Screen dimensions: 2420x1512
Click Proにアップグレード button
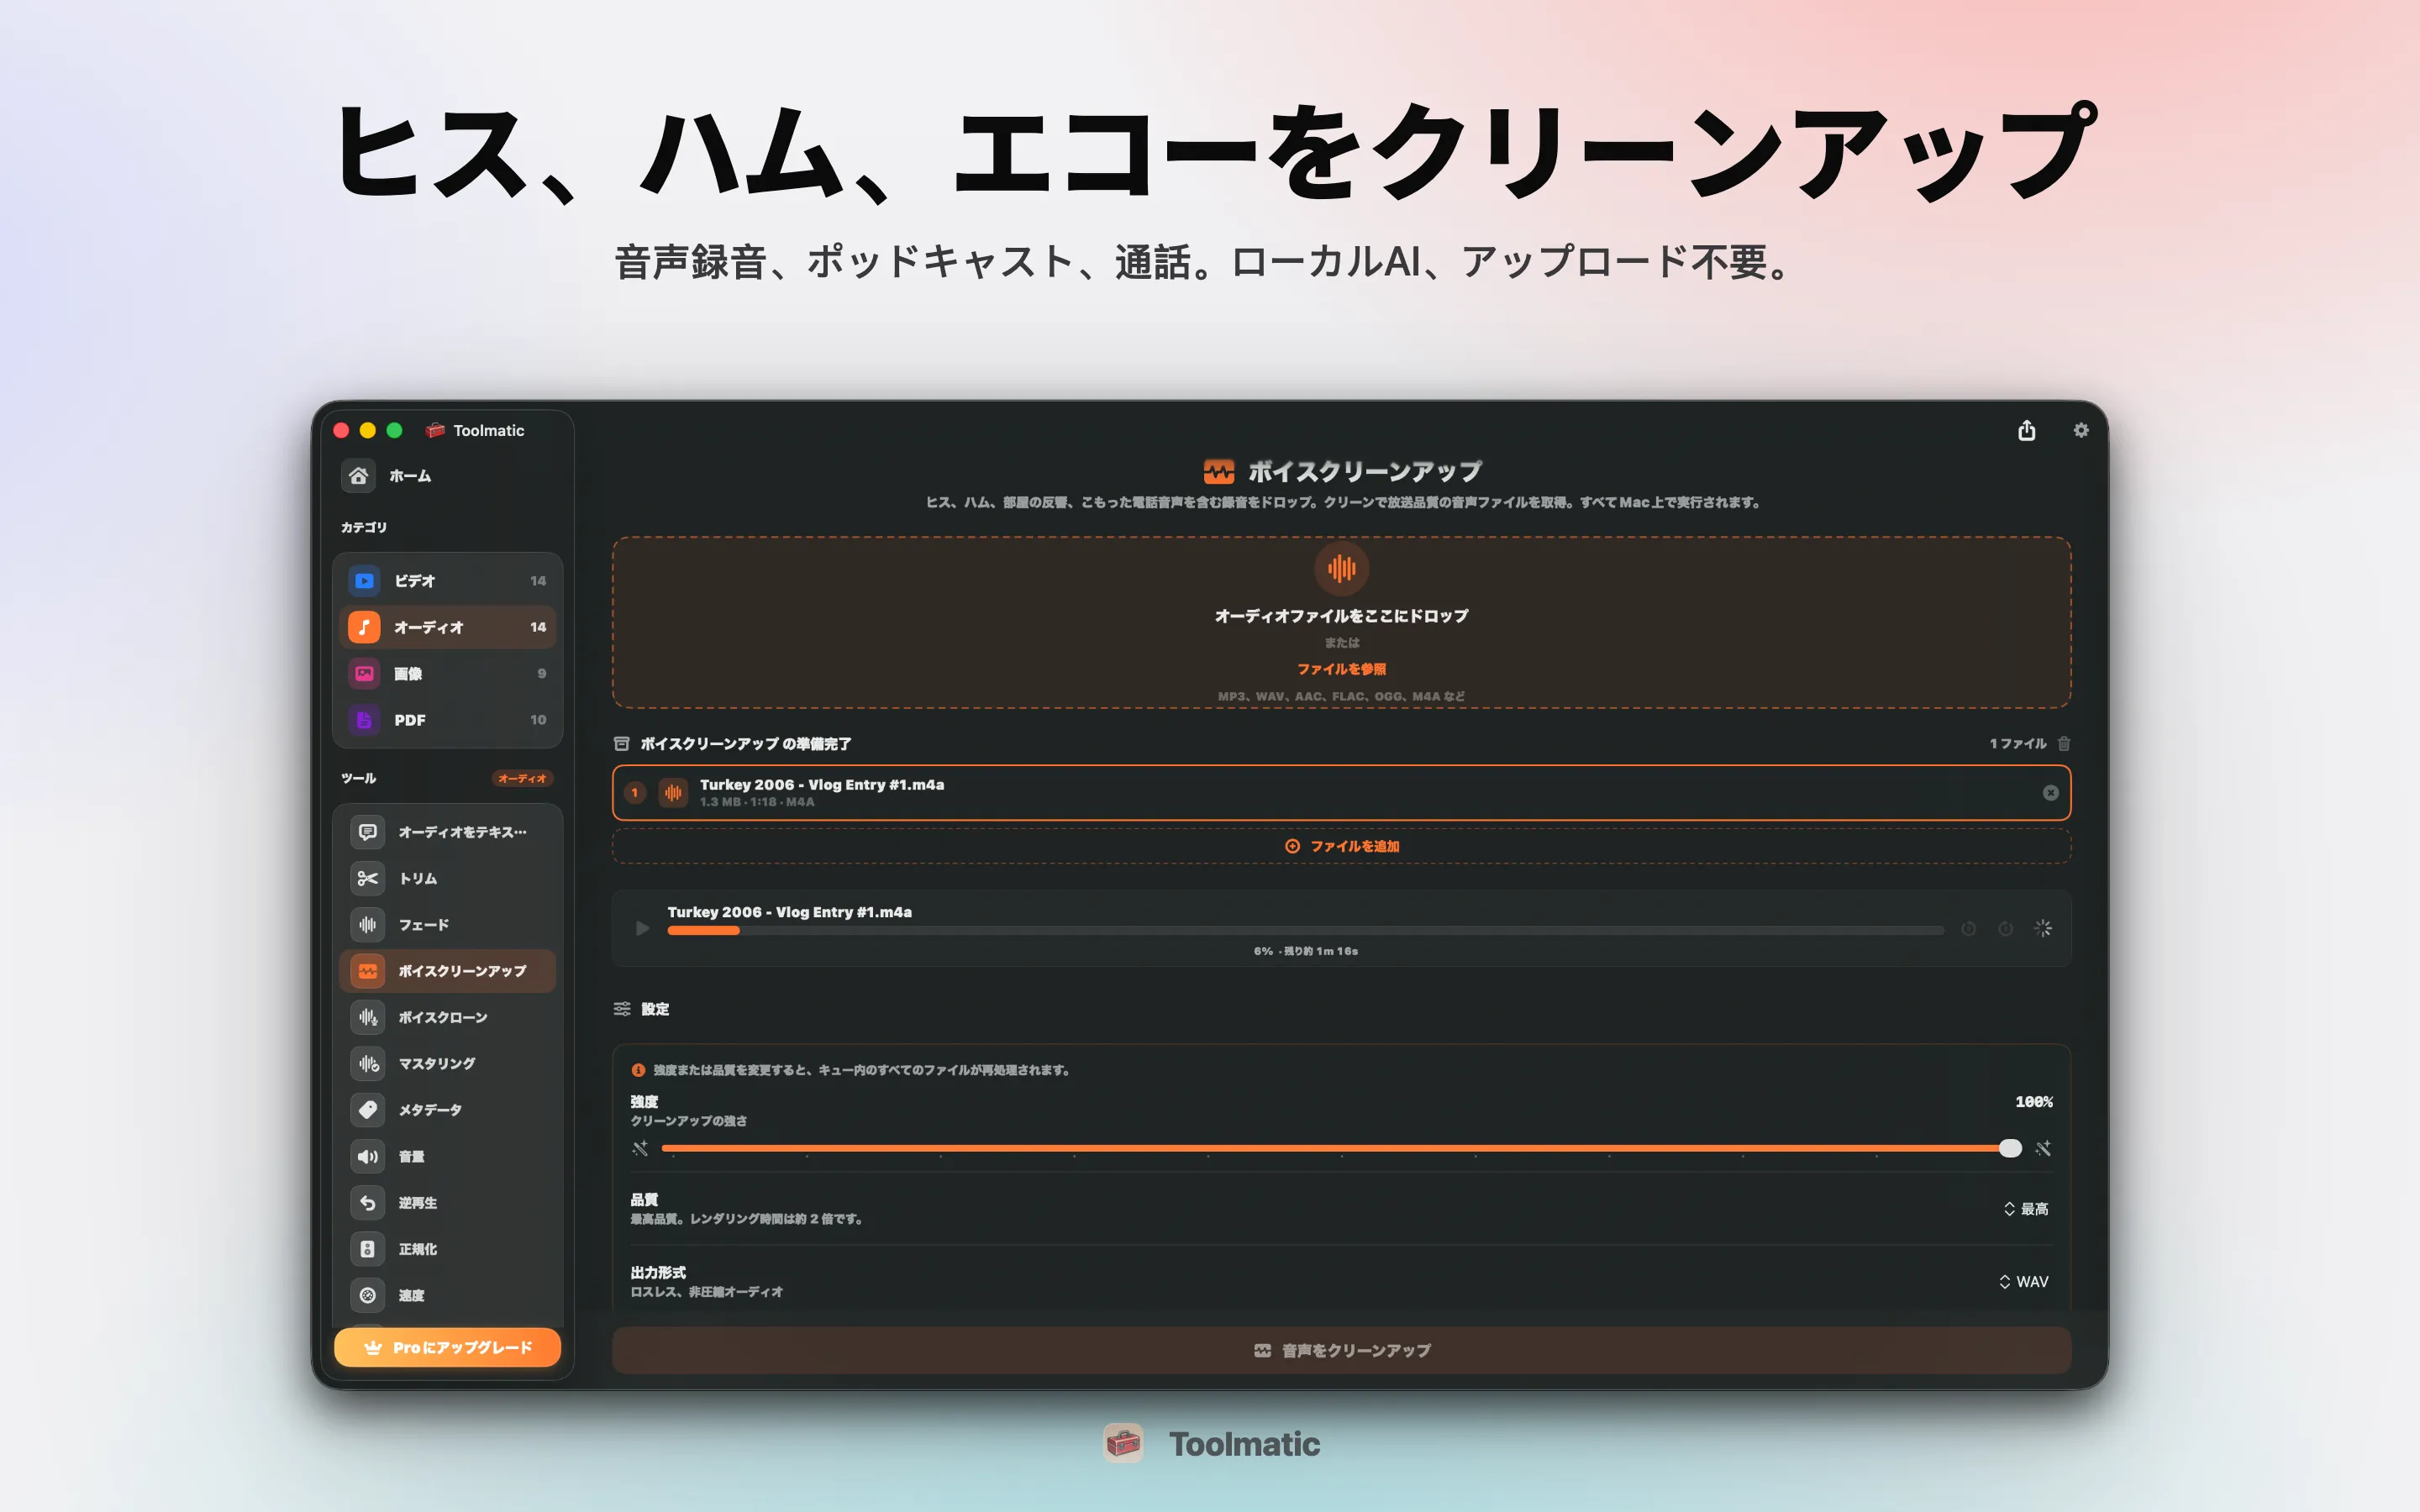(447, 1347)
